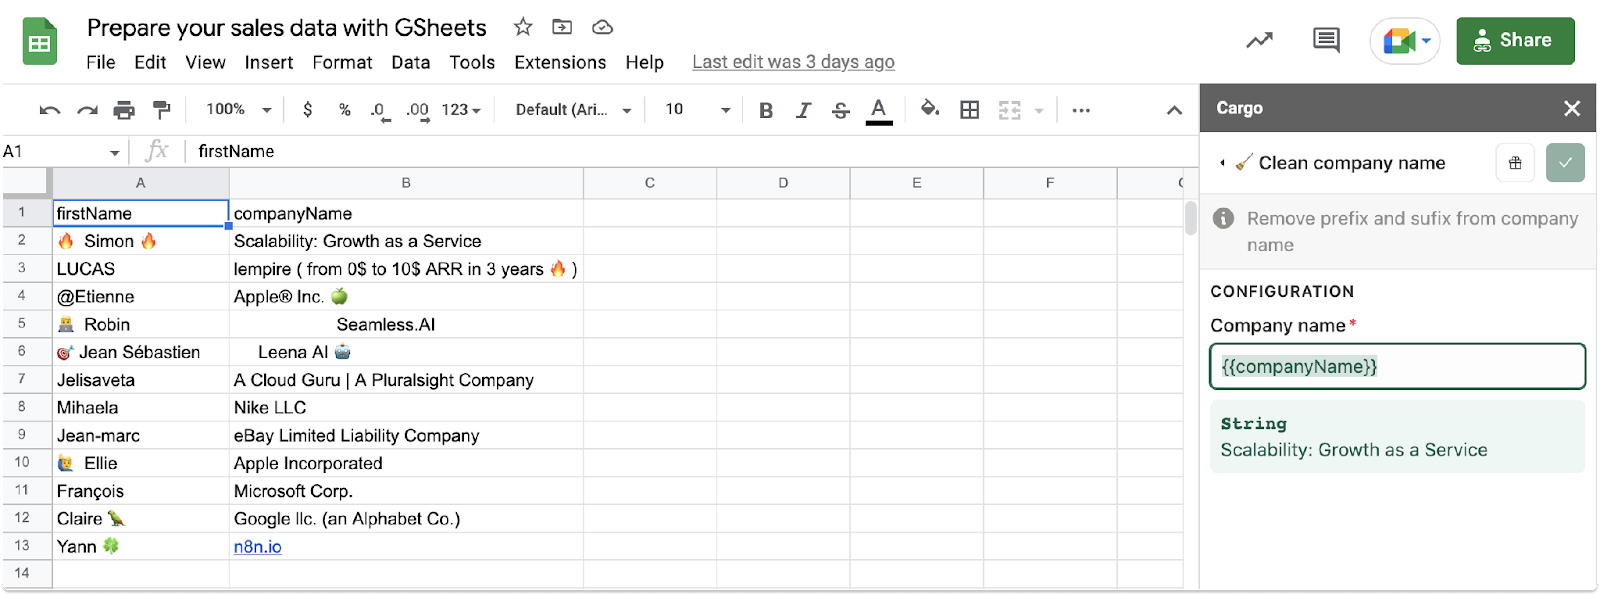The width and height of the screenshot is (1600, 595).
Task: Click the Company name input field
Action: click(x=1397, y=366)
